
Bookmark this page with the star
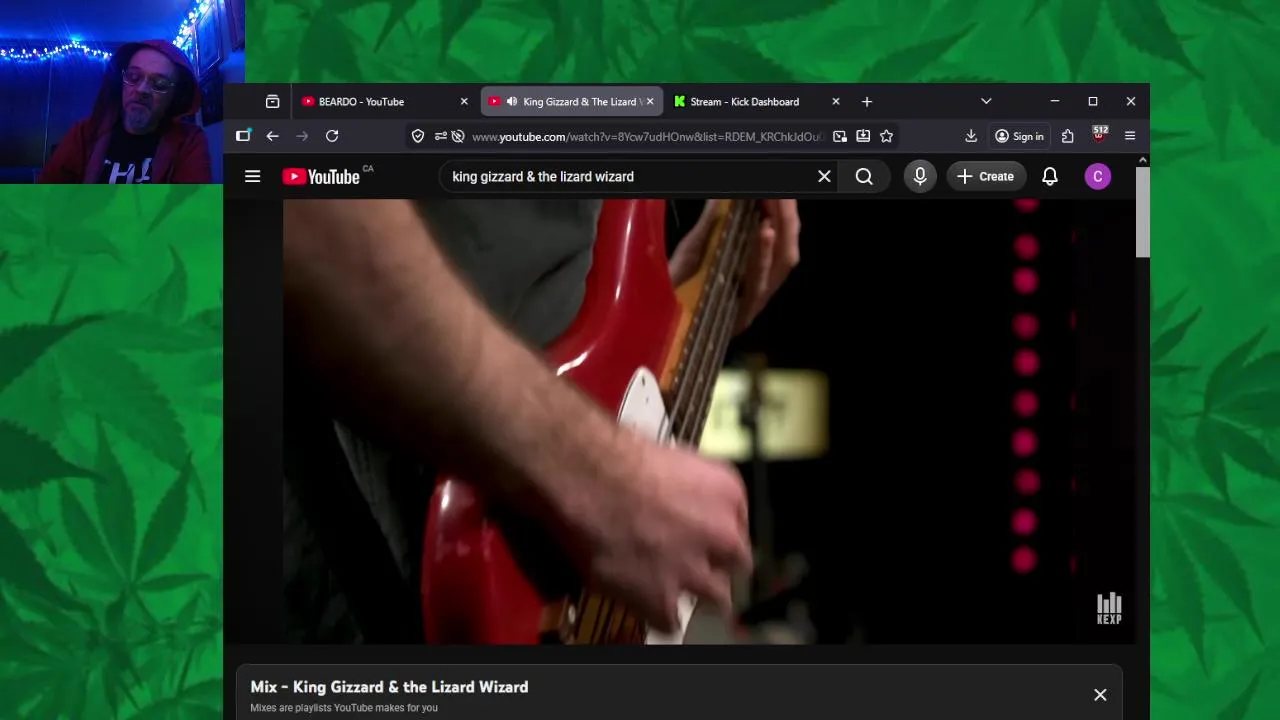(x=886, y=136)
